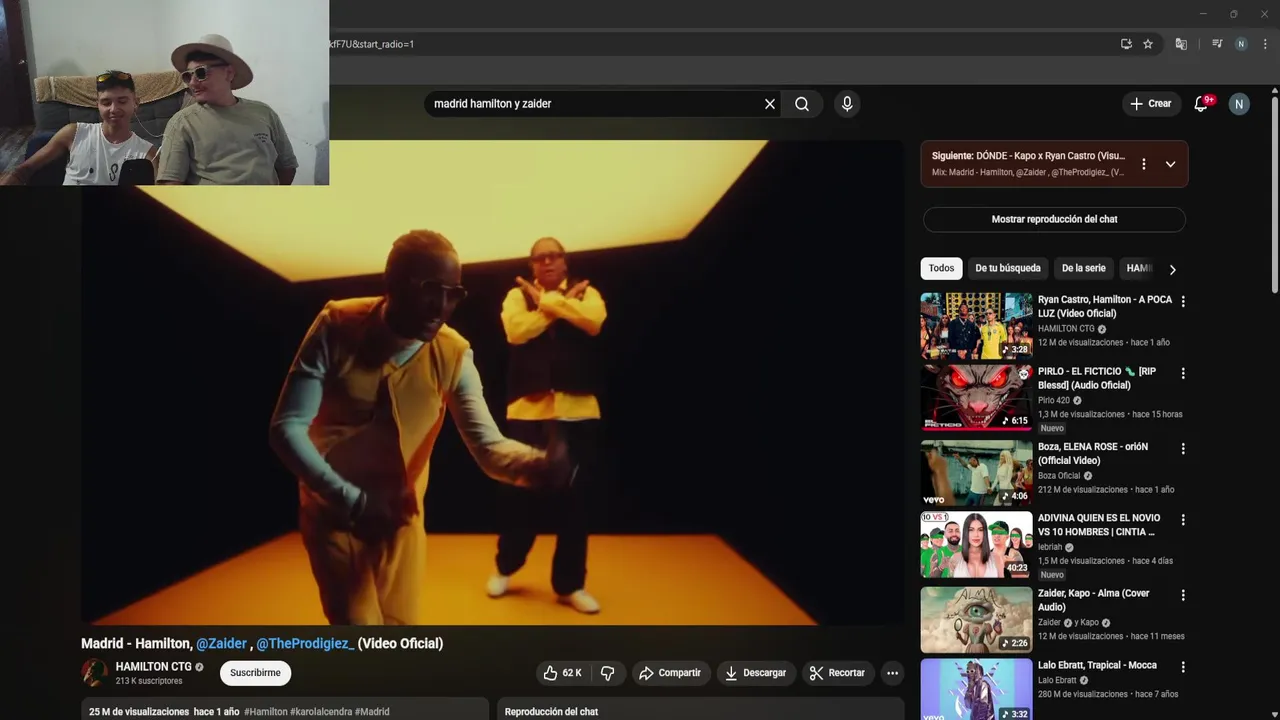Screen dimensions: 1280x720
Task: Open the @Zaider link in title
Action: [221, 644]
